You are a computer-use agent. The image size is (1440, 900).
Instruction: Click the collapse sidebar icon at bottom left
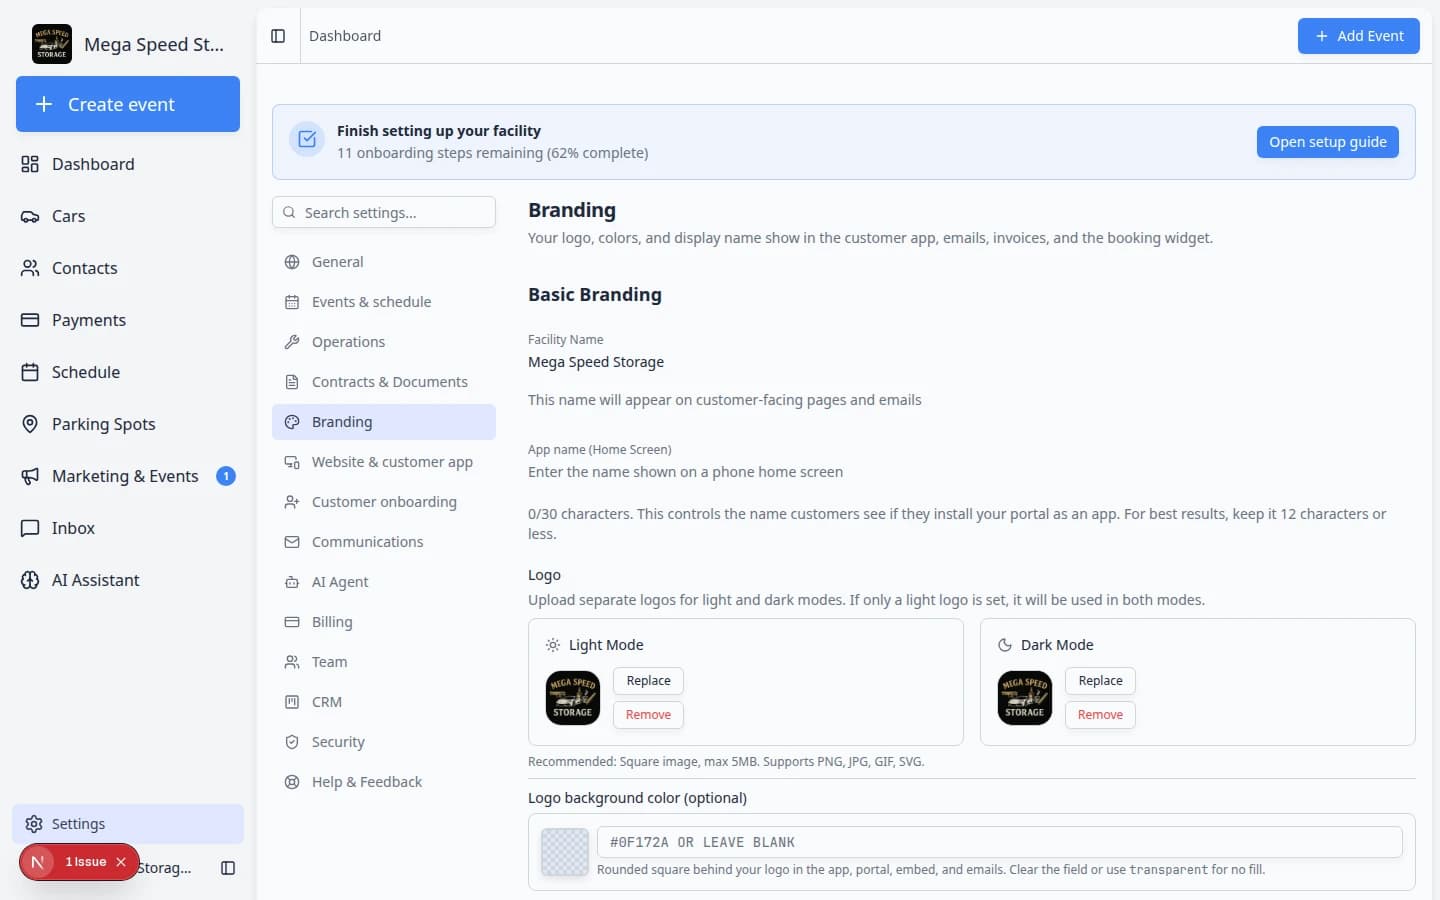pyautogui.click(x=228, y=868)
